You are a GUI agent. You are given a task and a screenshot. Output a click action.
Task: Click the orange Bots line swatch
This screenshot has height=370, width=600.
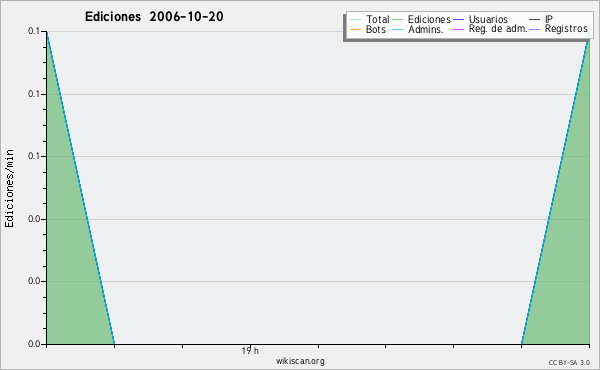point(355,29)
